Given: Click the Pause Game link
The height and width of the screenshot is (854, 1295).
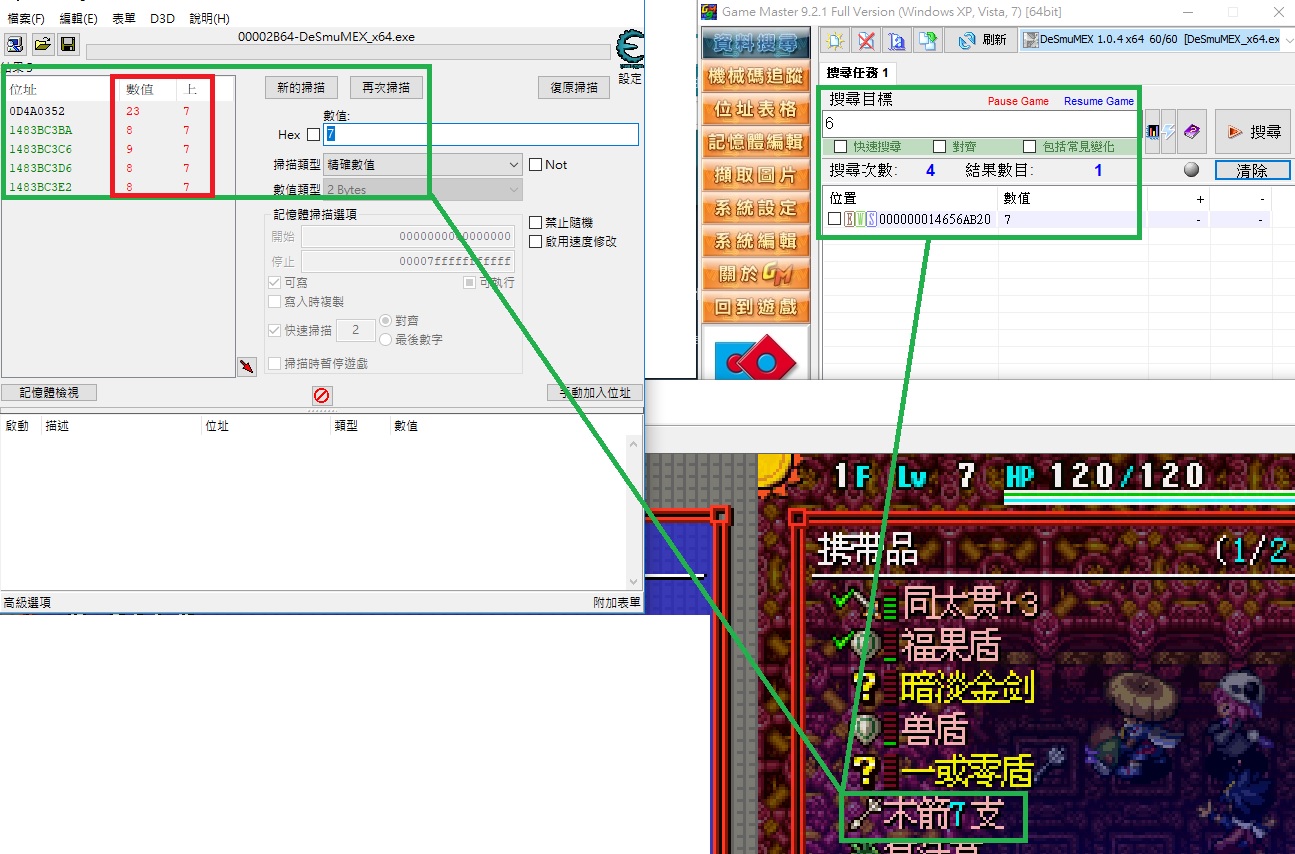Looking at the screenshot, I should click(x=1018, y=101).
